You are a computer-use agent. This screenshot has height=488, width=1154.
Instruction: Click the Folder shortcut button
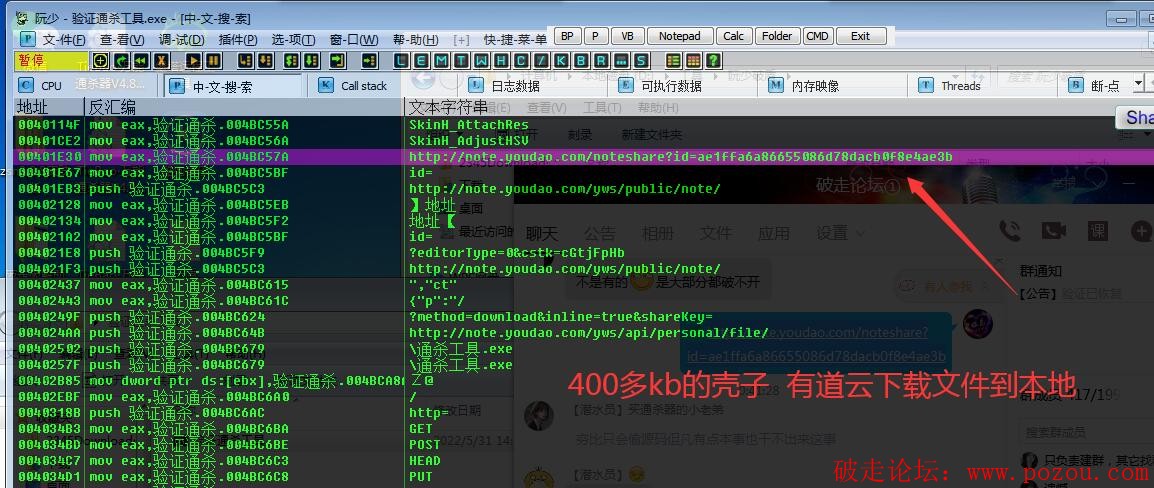[776, 36]
